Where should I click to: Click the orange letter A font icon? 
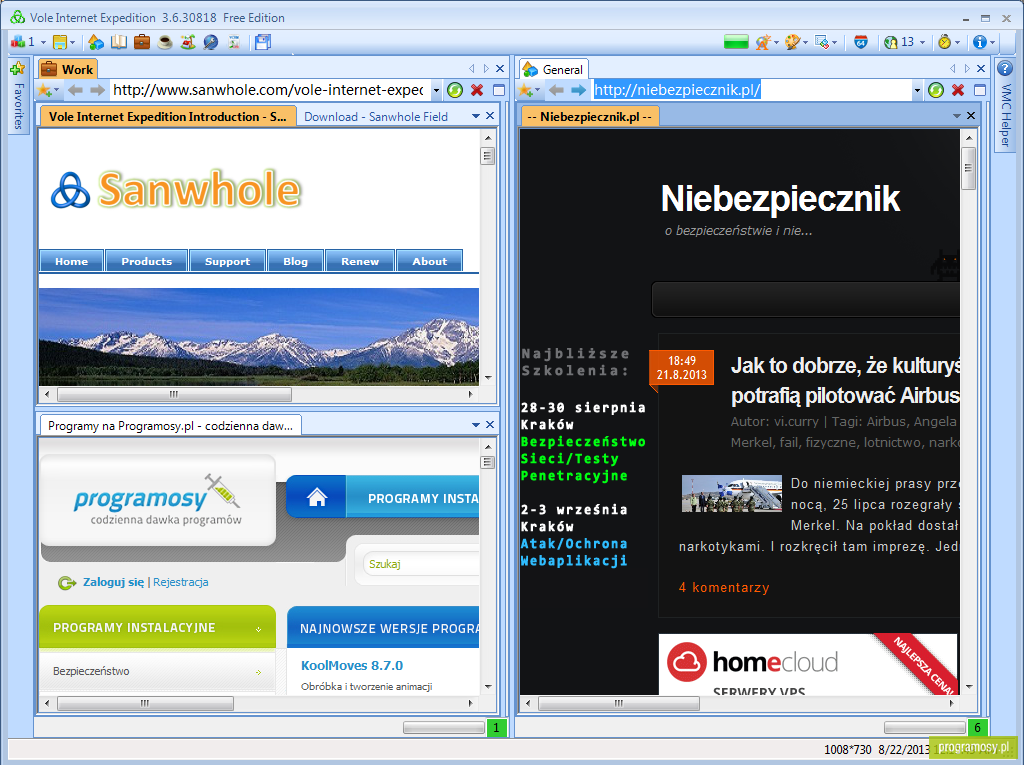762,42
